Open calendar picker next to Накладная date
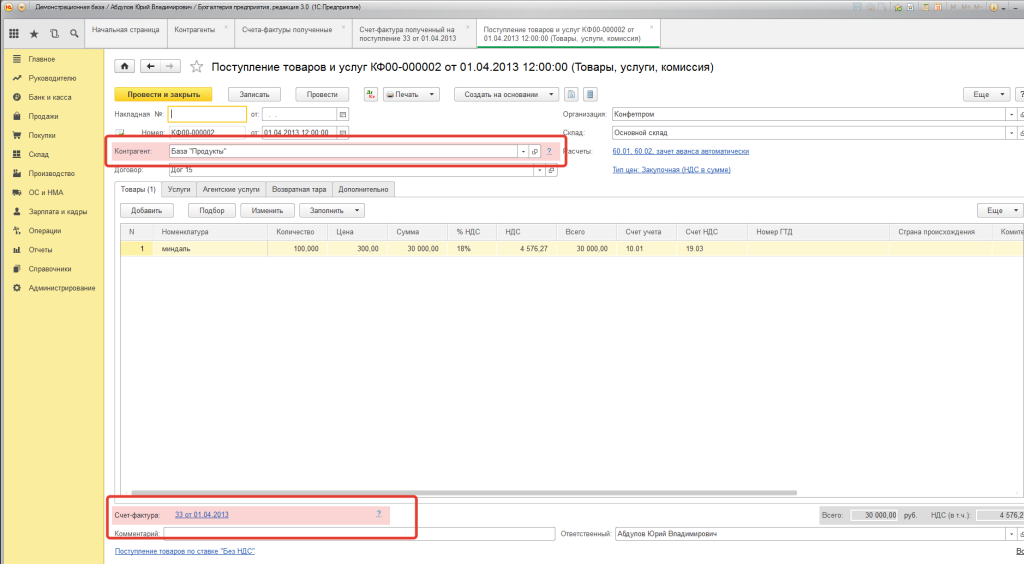The image size is (1024, 564). tap(342, 114)
